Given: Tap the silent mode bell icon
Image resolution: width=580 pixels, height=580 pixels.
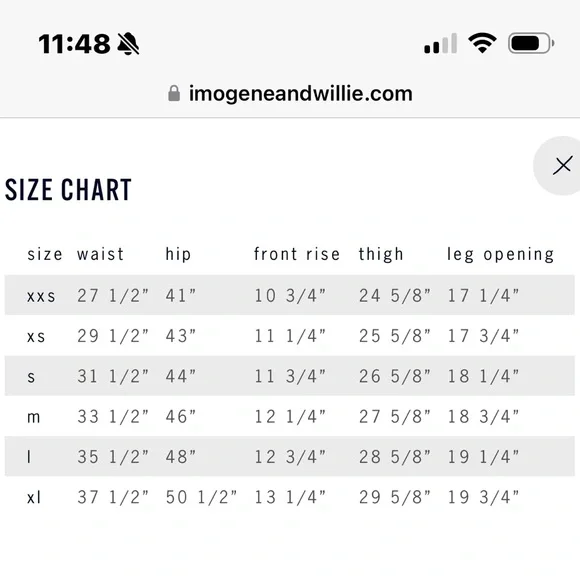Looking at the screenshot, I should point(128,44).
